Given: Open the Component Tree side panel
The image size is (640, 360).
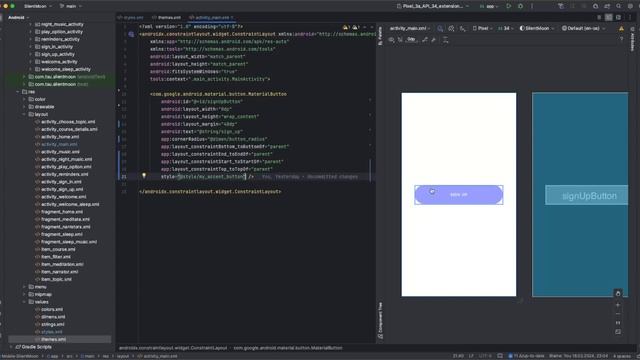Looking at the screenshot, I should (380, 321).
